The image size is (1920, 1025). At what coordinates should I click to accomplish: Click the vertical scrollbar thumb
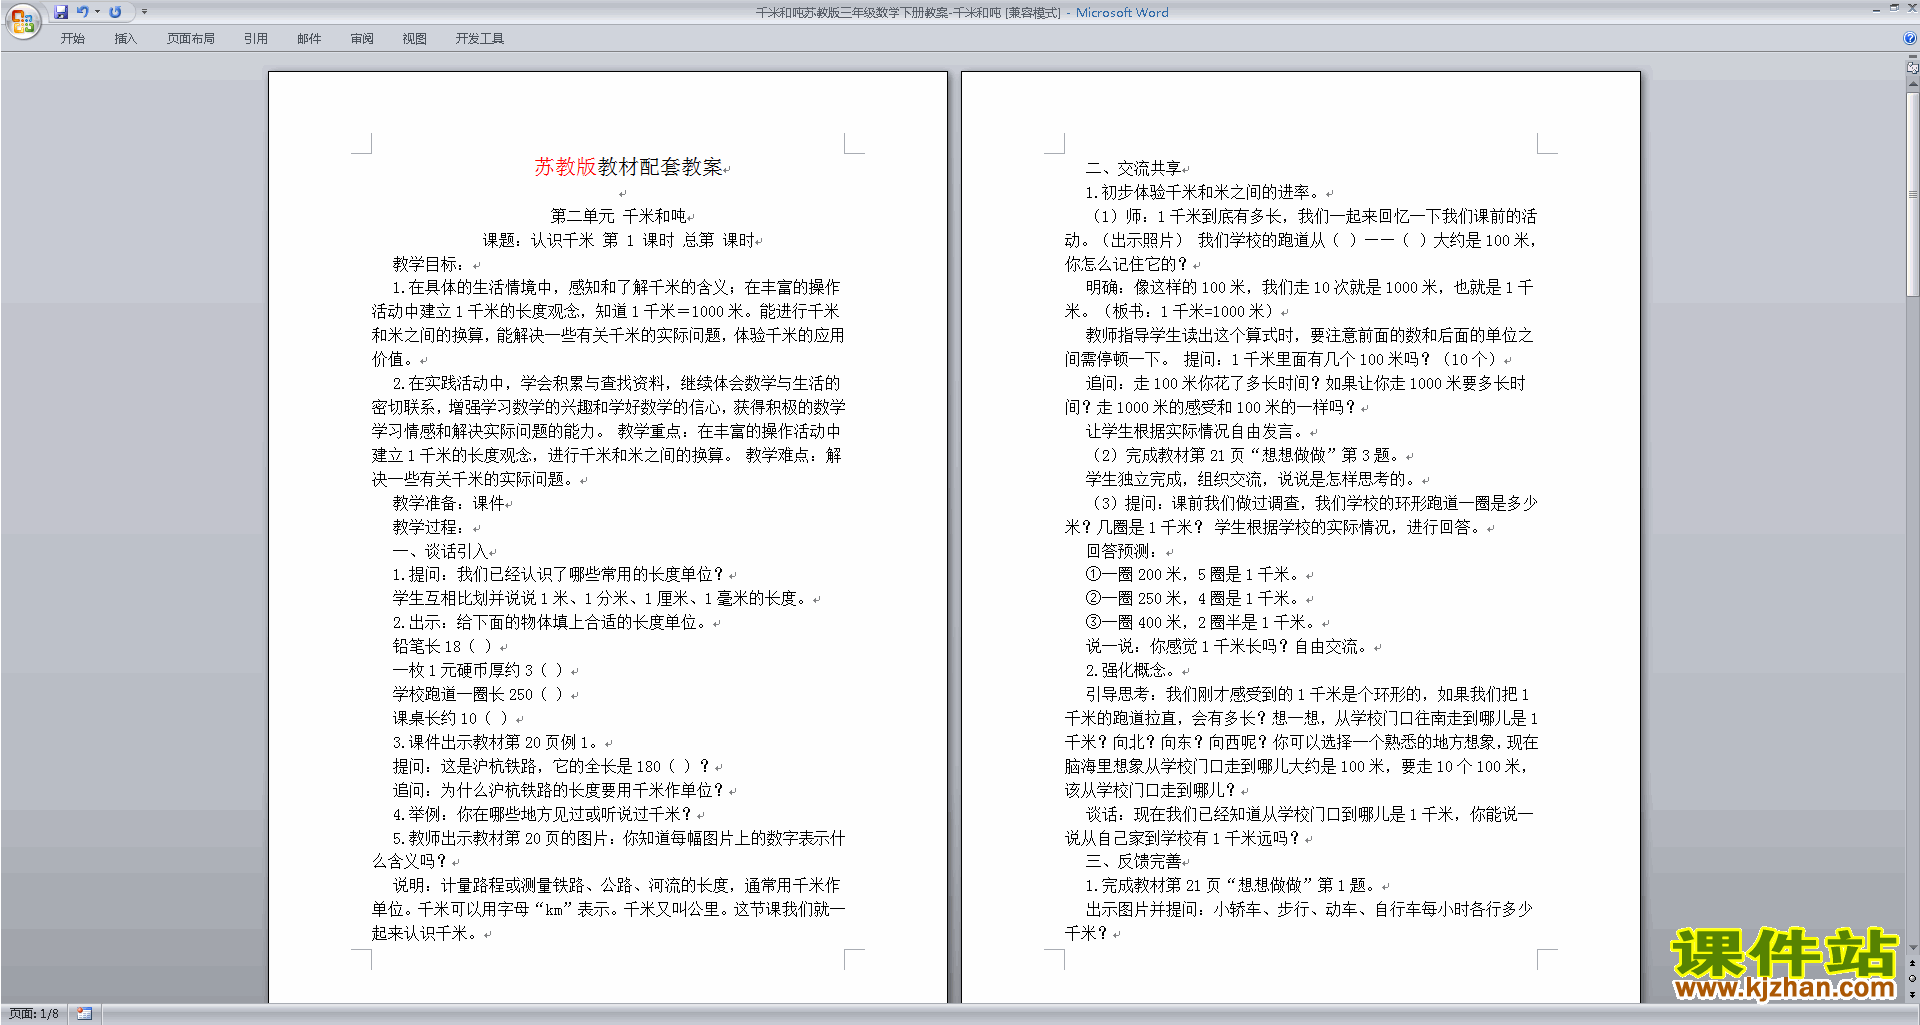coord(1912,193)
